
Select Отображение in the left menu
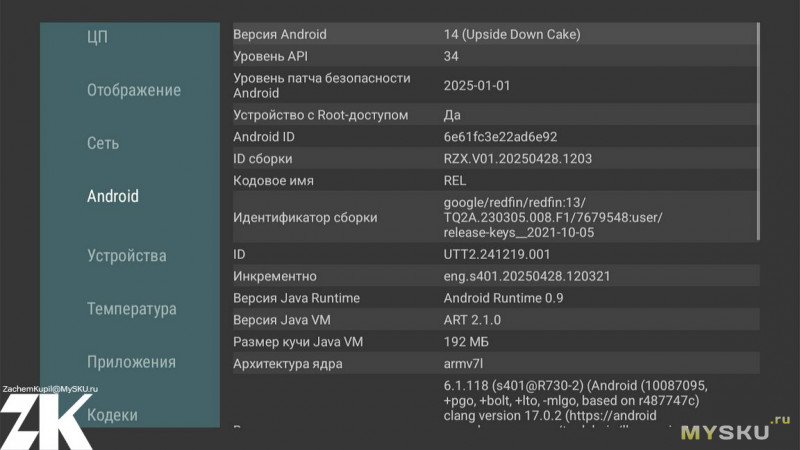pyautogui.click(x=133, y=90)
